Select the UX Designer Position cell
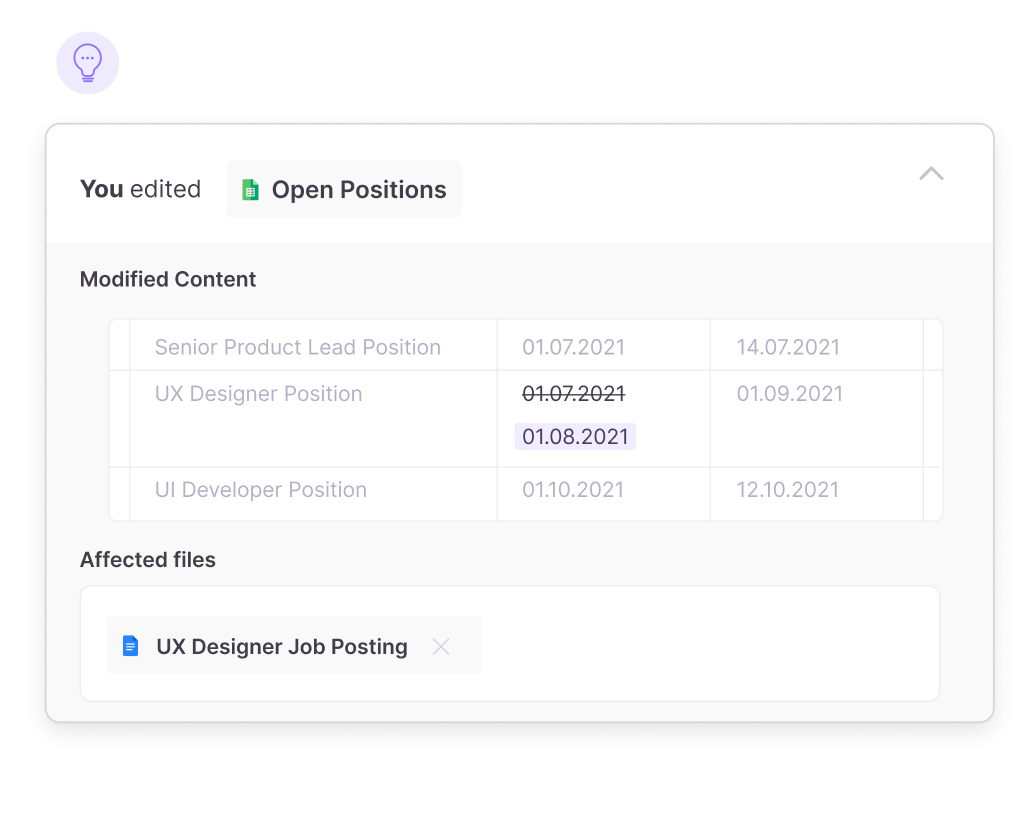Screen dimensions: 1034x824 (258, 394)
